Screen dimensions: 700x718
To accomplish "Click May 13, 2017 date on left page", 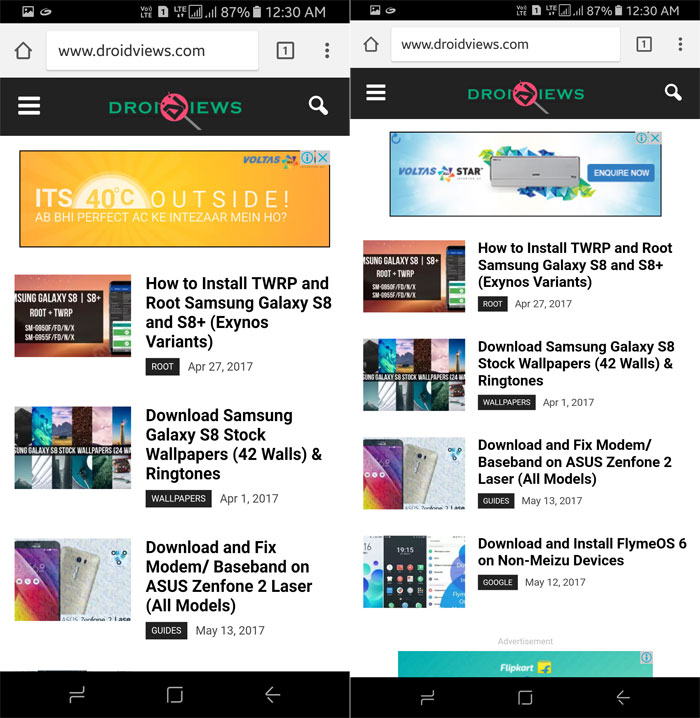I will [230, 630].
